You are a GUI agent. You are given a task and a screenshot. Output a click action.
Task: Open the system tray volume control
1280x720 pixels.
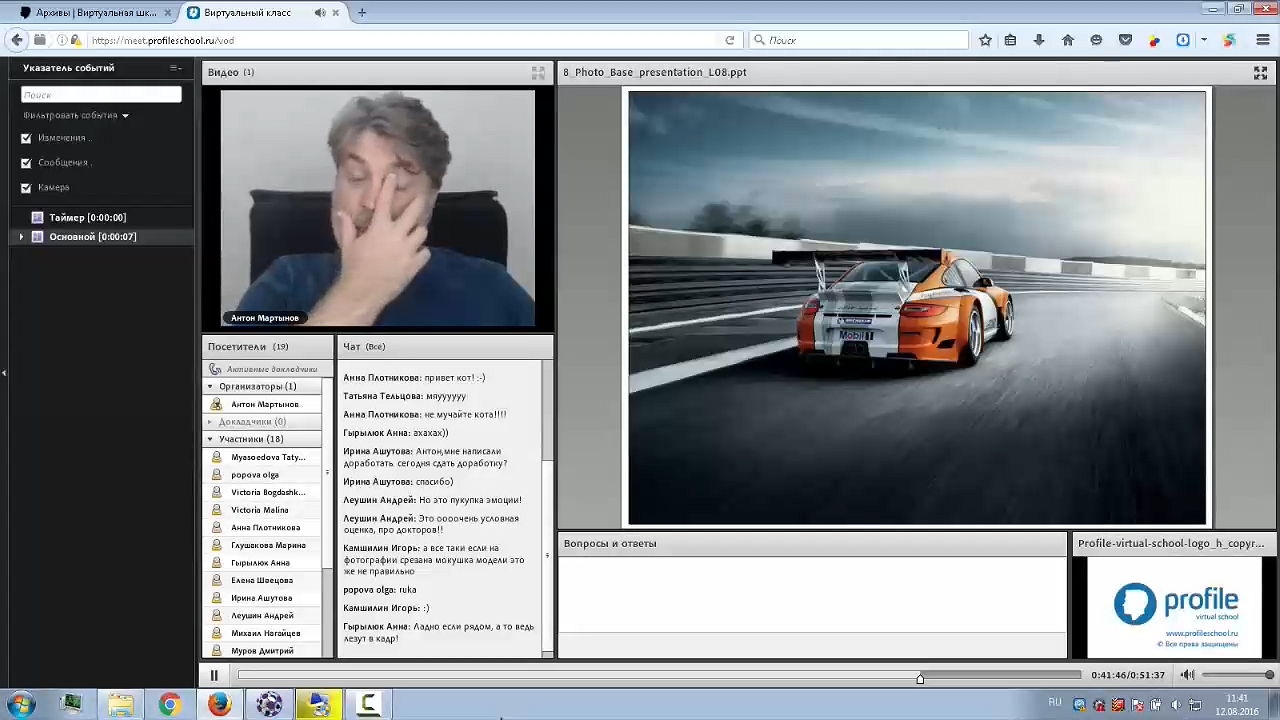click(1176, 705)
